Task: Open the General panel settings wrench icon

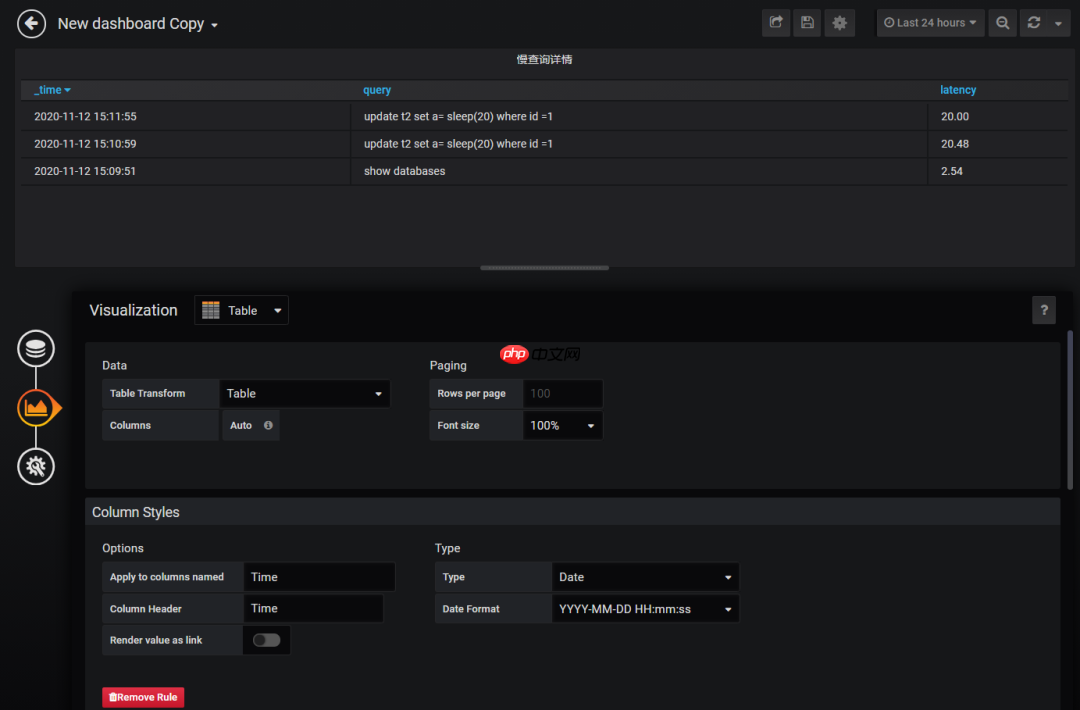Action: pos(36,466)
